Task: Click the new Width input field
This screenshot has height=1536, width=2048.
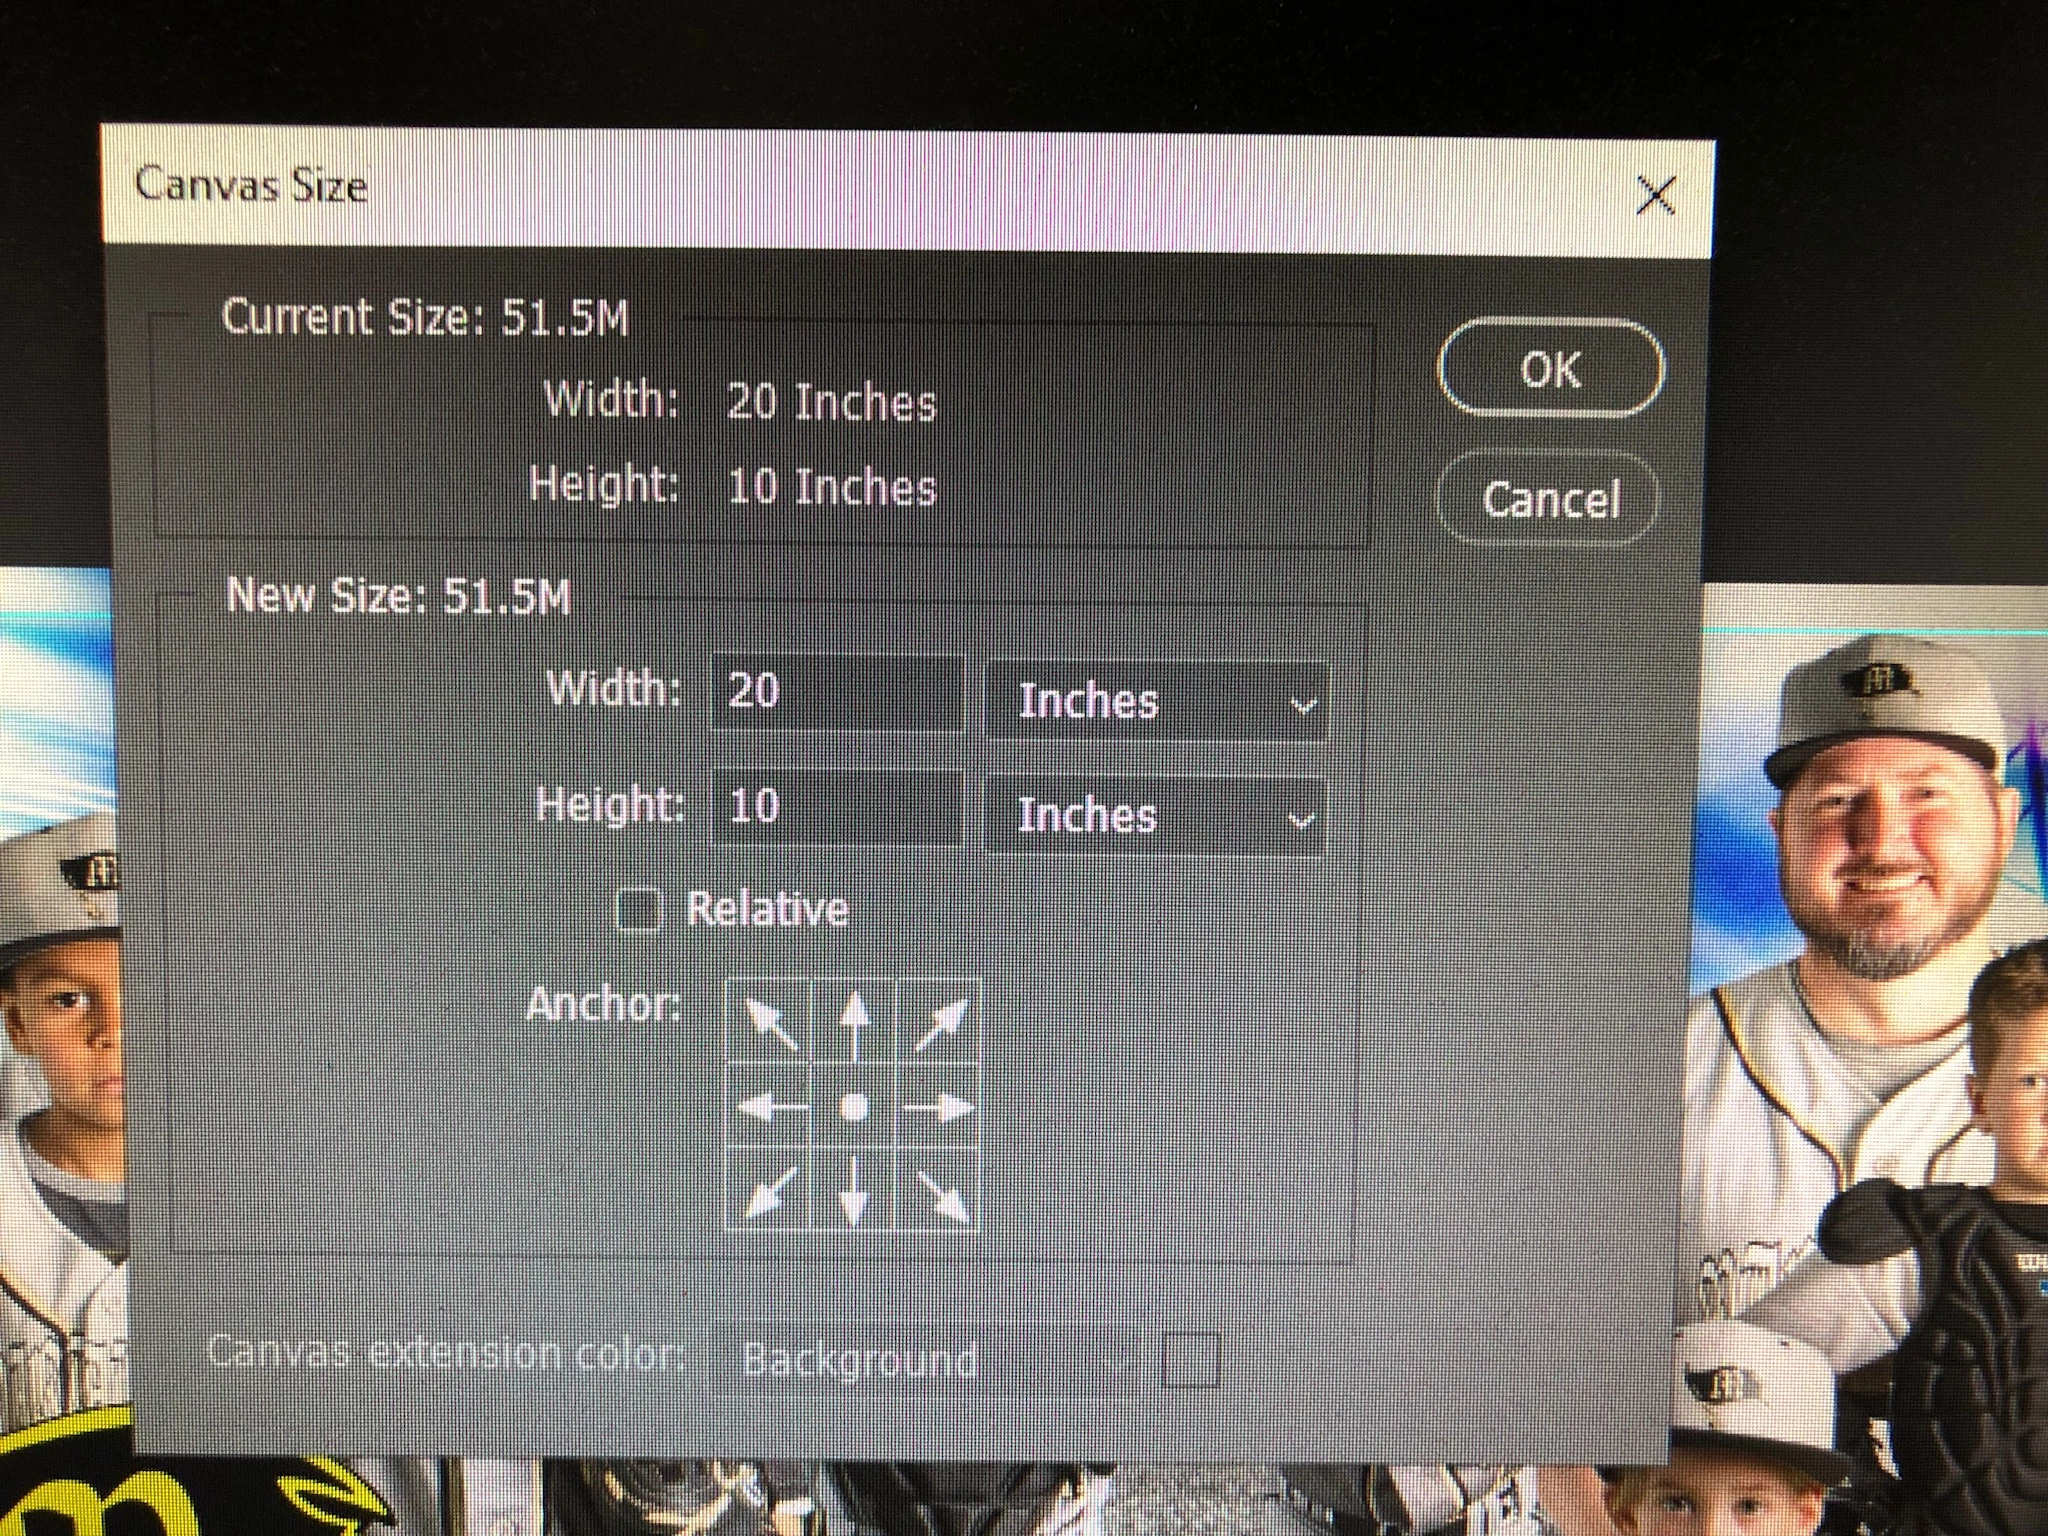Action: [x=838, y=692]
